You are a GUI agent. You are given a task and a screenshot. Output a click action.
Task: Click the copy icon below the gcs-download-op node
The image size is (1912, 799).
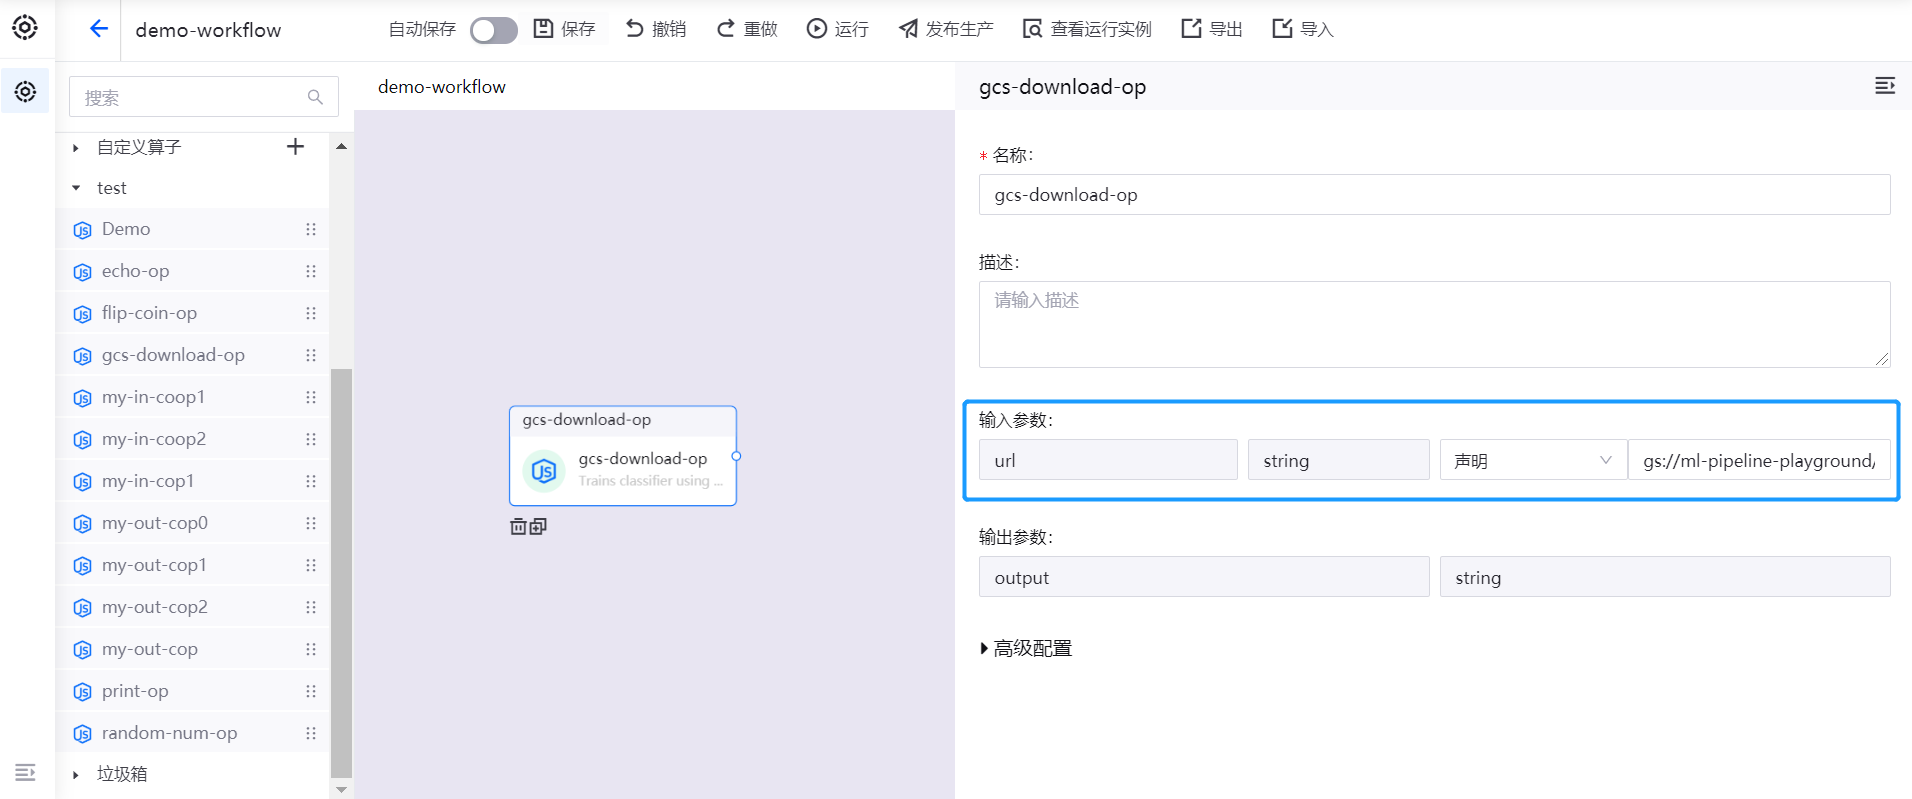538,526
